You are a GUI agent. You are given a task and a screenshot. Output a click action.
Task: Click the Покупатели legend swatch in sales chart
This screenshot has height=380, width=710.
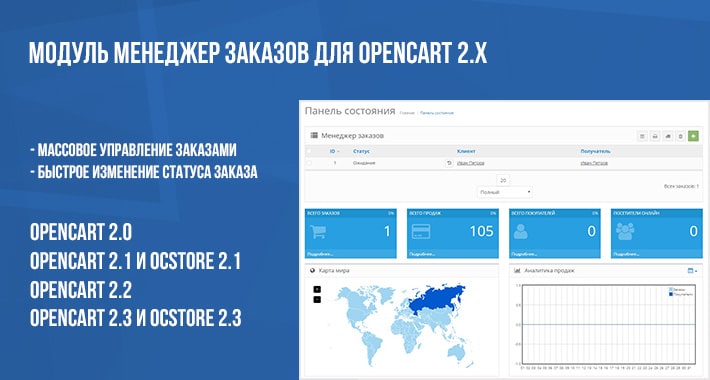click(x=671, y=294)
